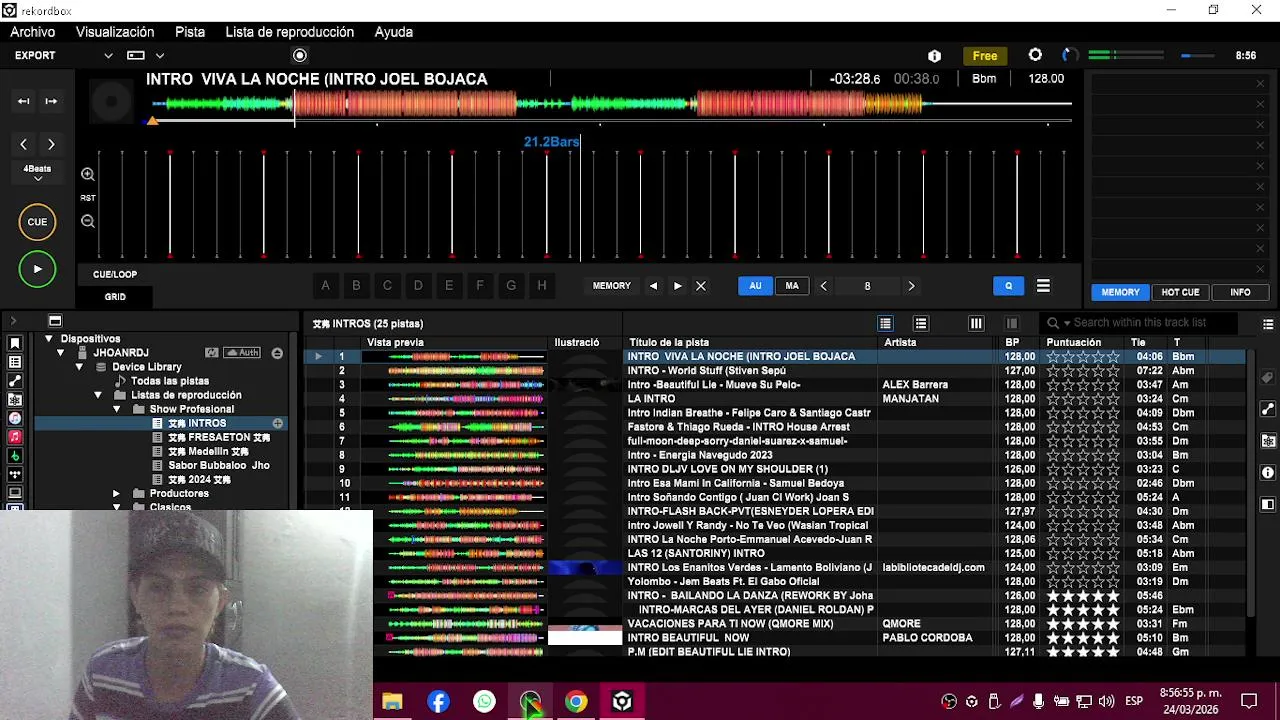
Task: Step back with the beat jump left arrow
Action: [x=24, y=144]
